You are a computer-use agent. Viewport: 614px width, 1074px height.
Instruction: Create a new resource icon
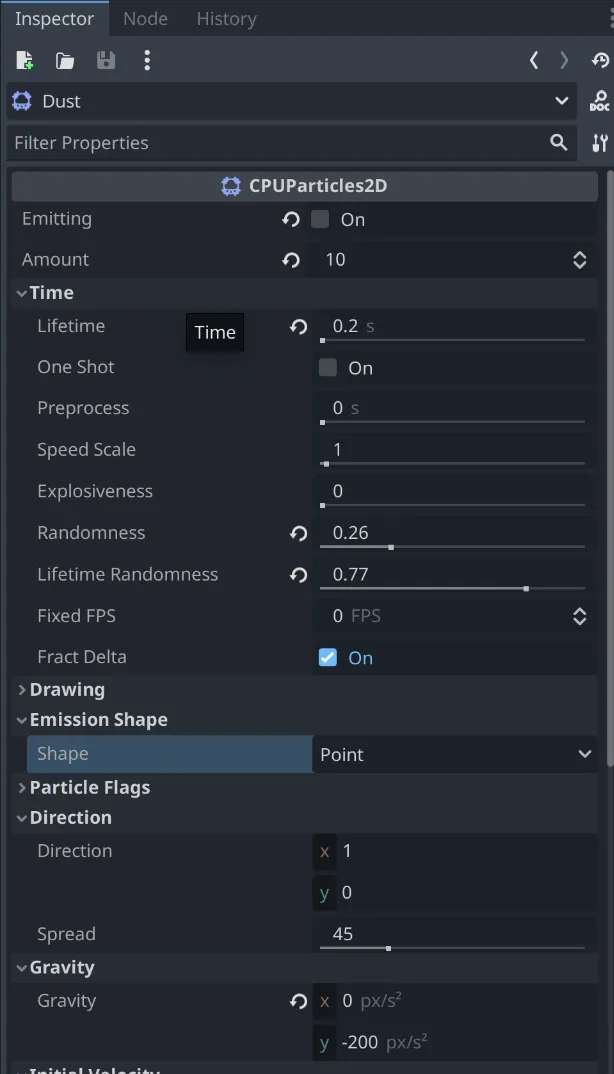(x=25, y=61)
